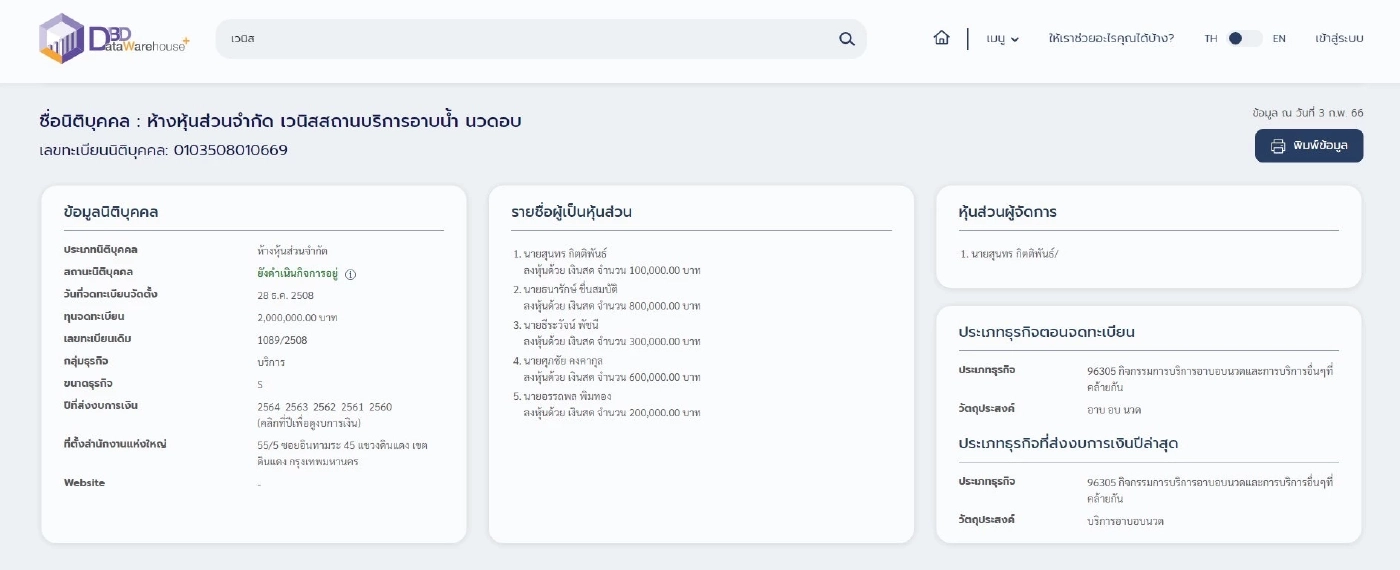The image size is (1400, 570).
Task: Open the 2560 financial statement year
Action: coord(381,406)
